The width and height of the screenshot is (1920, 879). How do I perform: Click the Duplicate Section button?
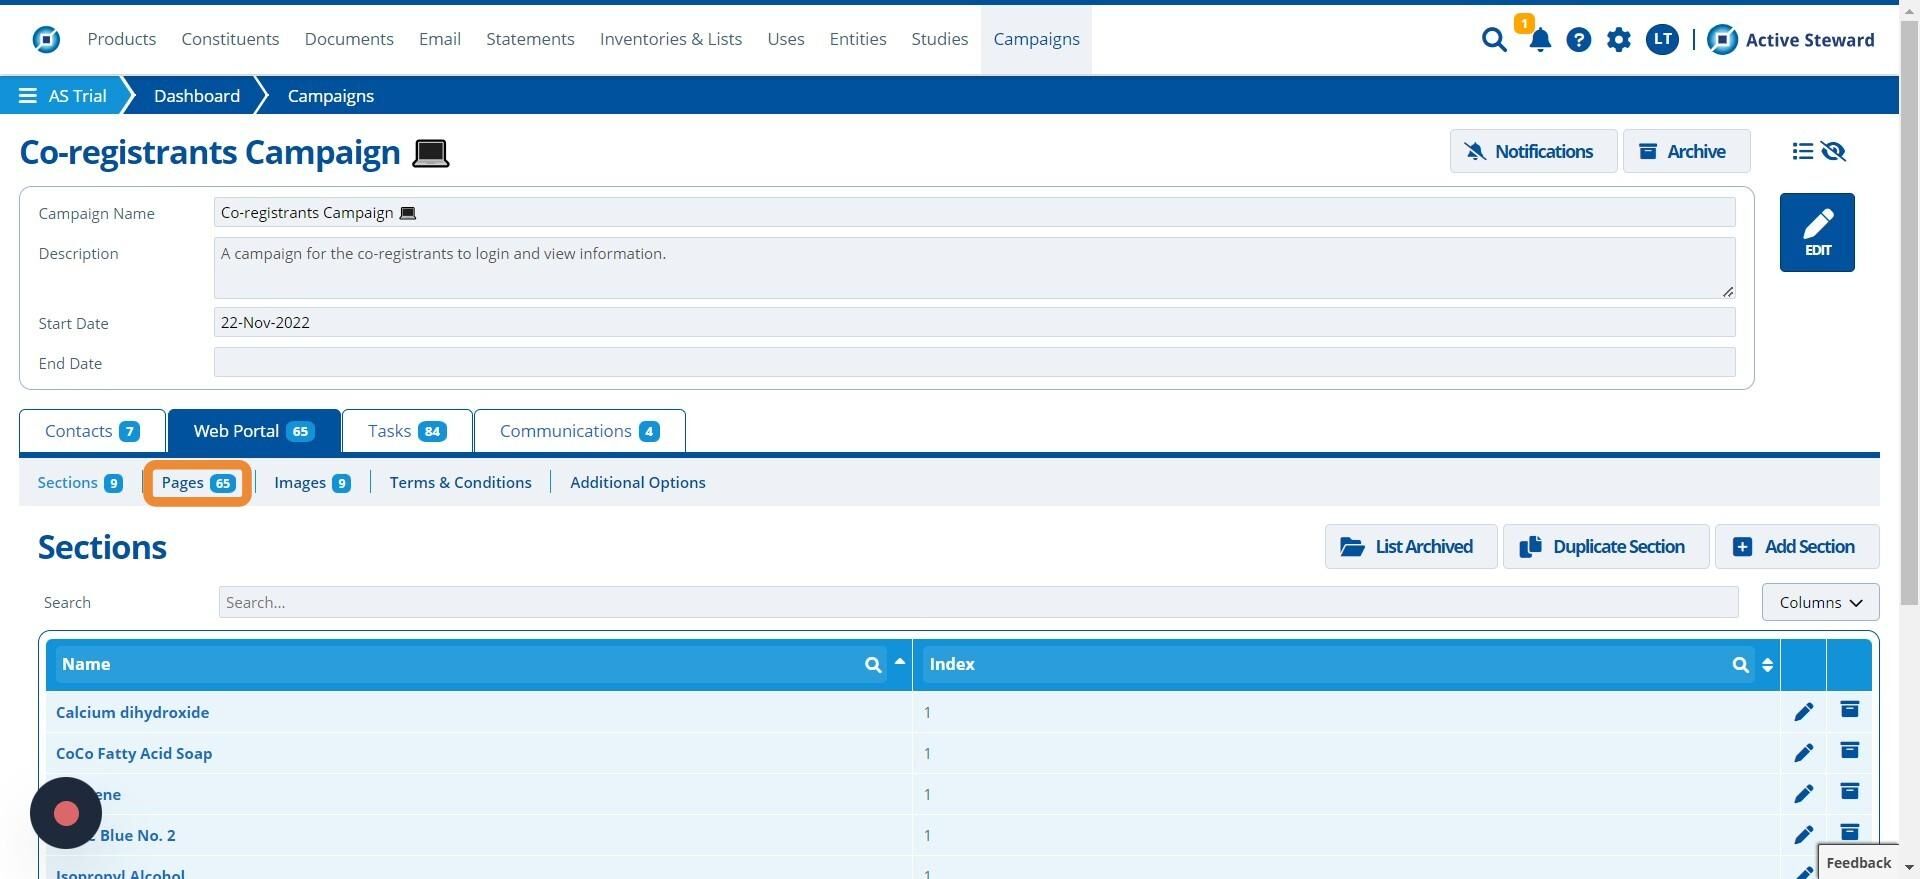click(x=1605, y=547)
